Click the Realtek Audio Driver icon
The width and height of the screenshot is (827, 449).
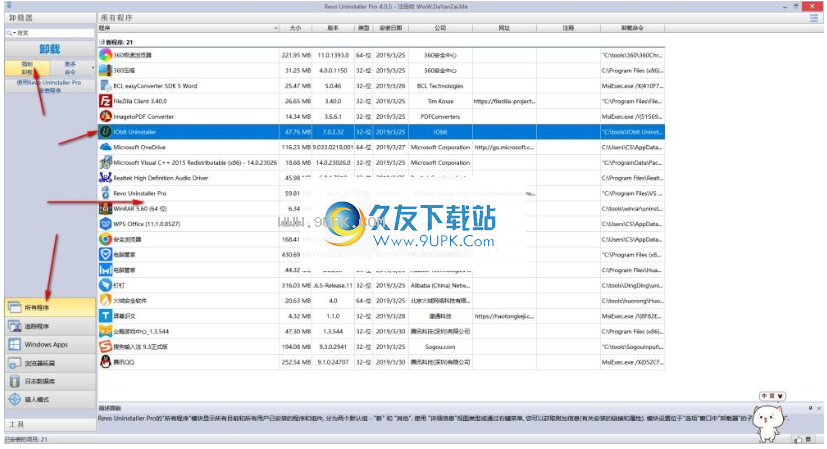coord(105,178)
